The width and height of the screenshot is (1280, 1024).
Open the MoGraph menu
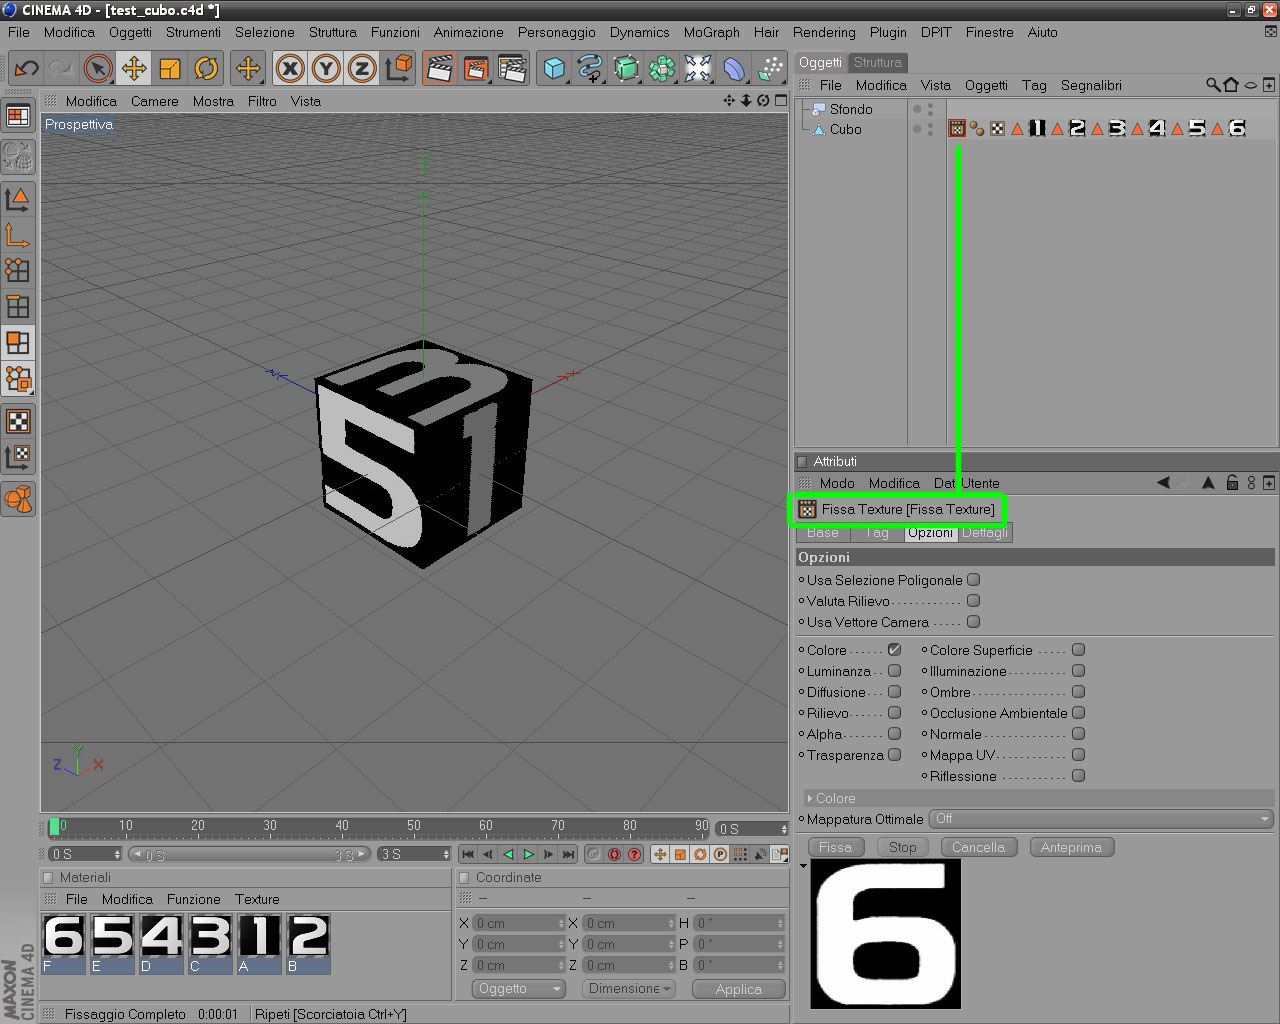click(711, 32)
